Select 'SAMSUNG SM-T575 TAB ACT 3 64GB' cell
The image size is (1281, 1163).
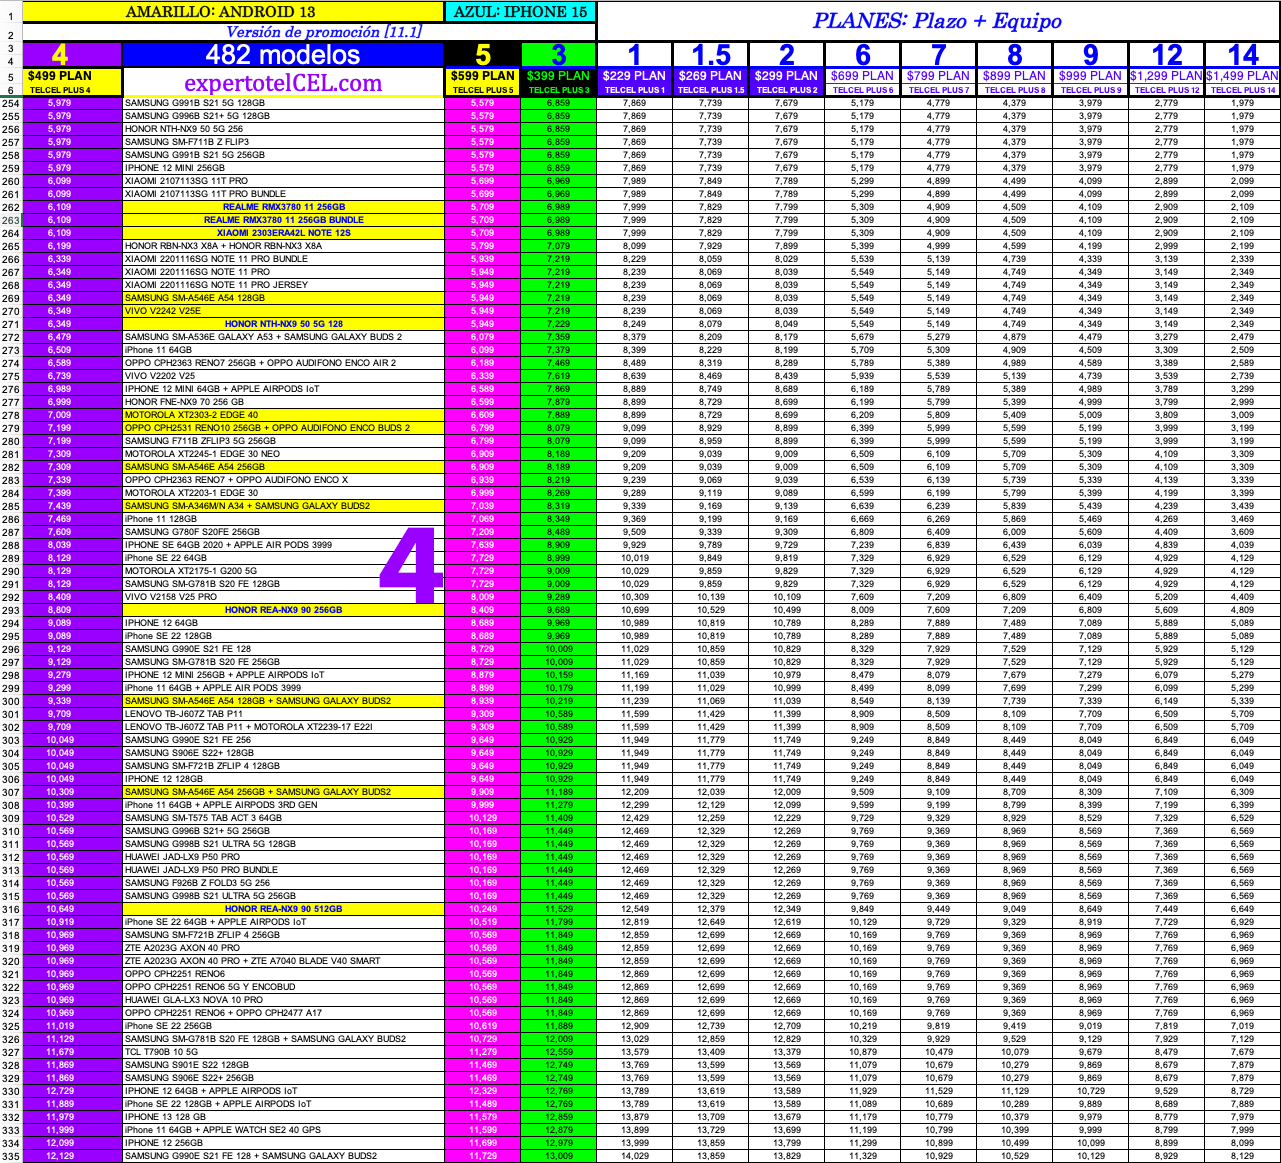click(x=283, y=818)
